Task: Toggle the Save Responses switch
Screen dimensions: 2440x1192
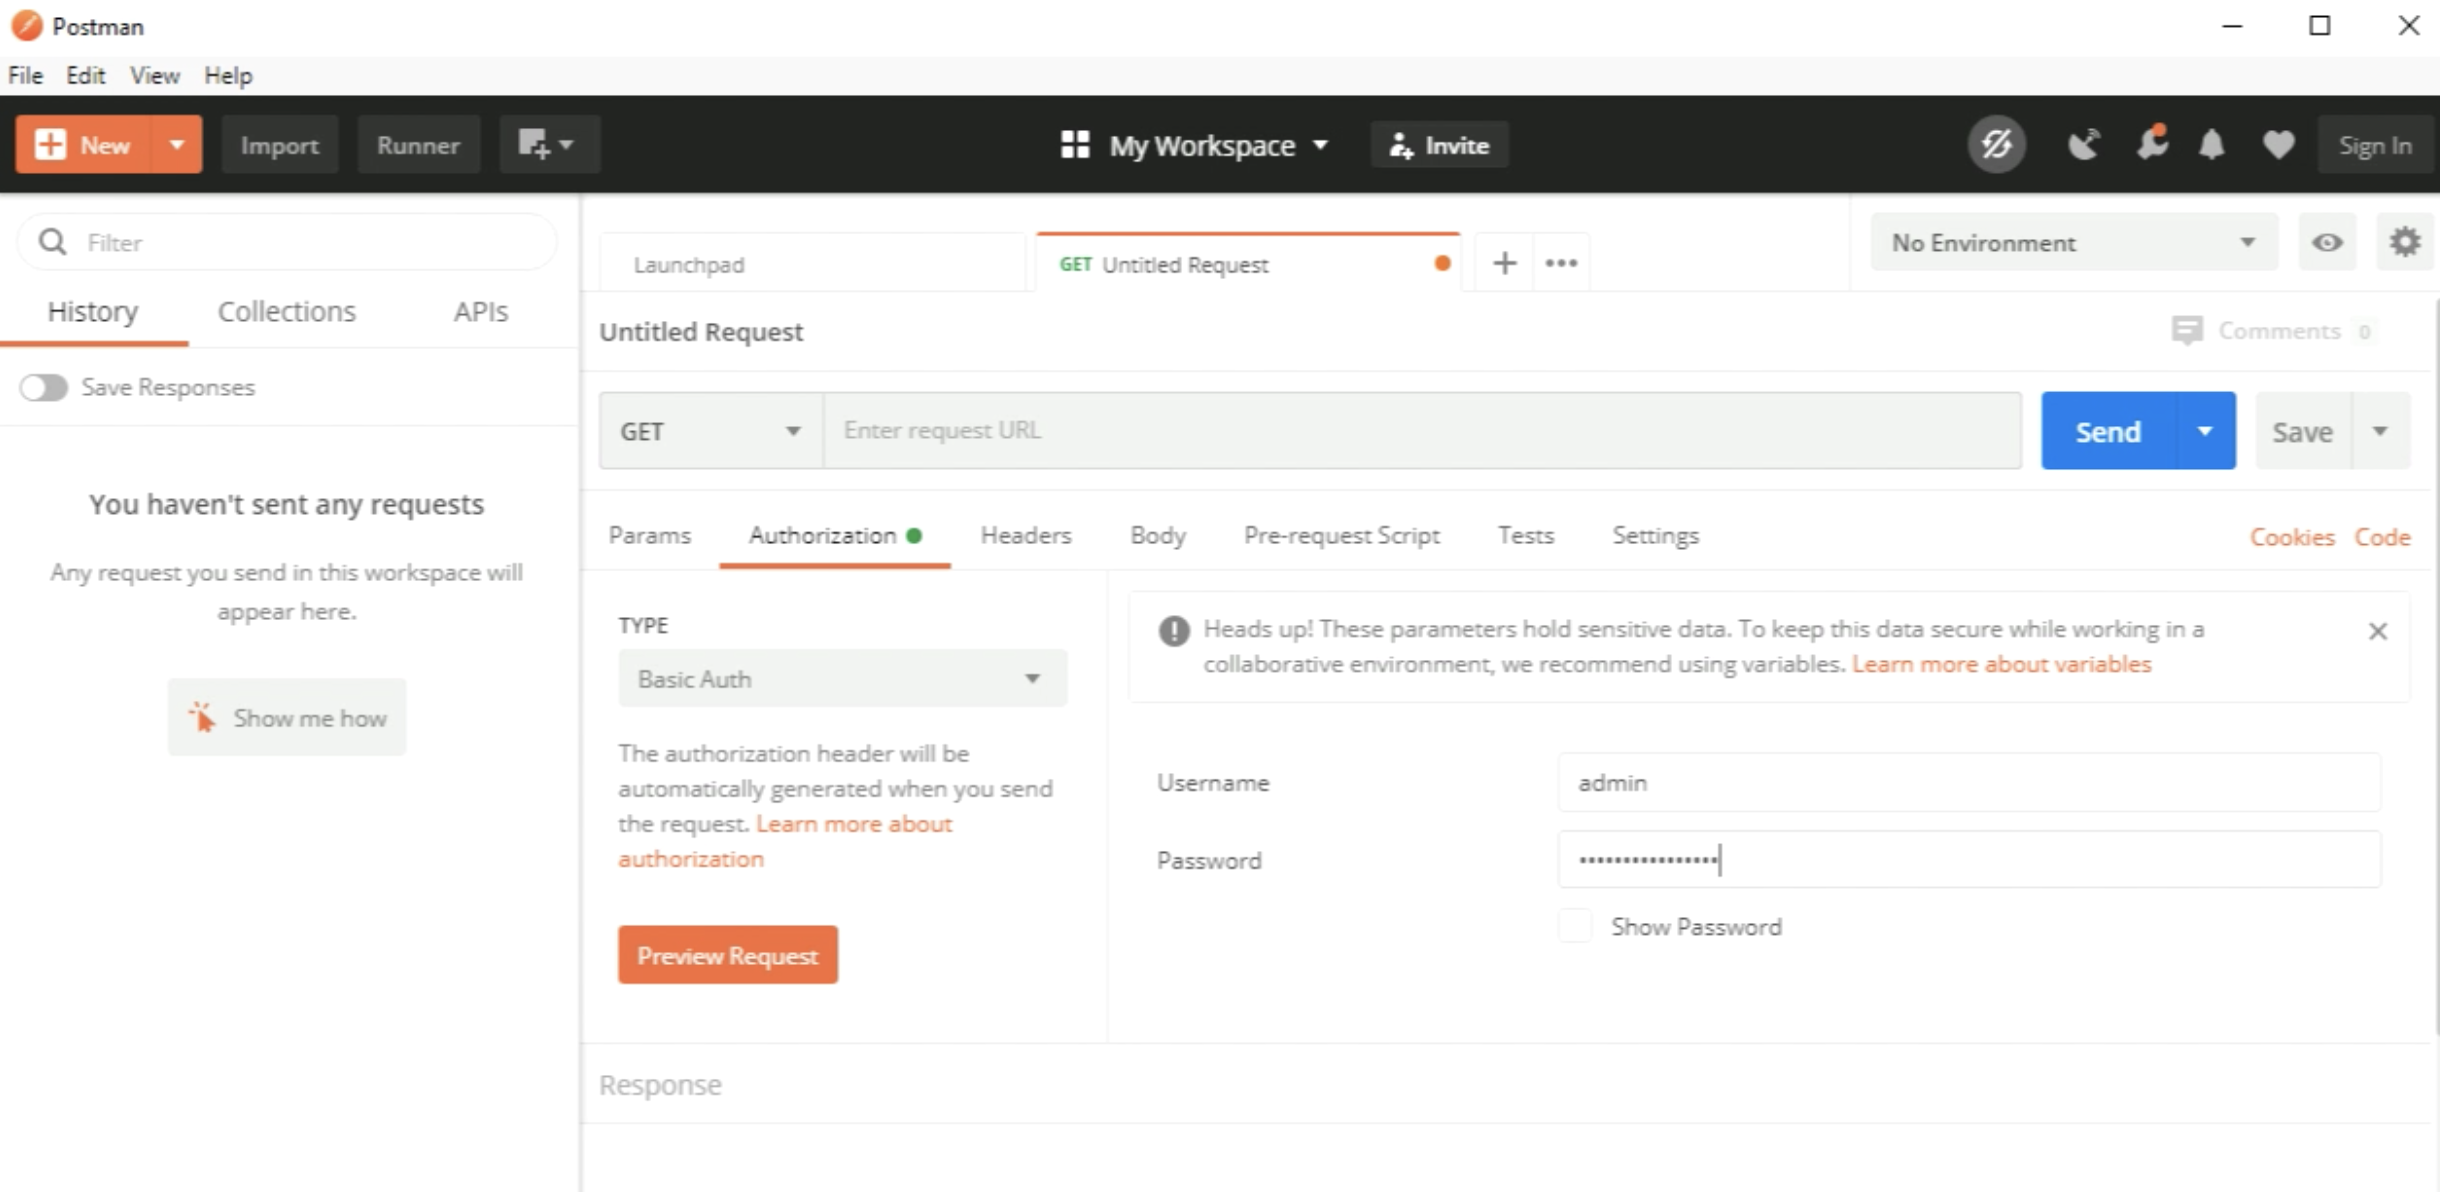Action: (43, 387)
